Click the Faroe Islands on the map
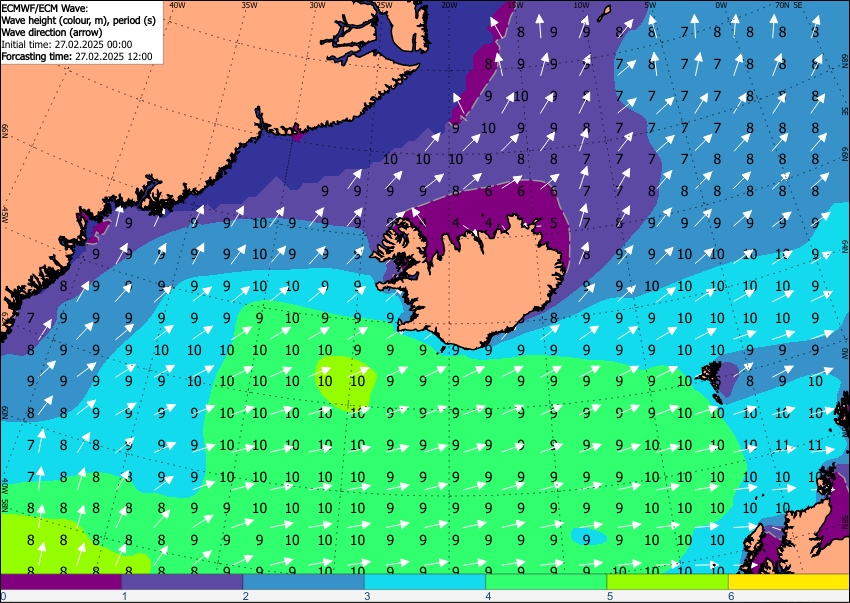The height and width of the screenshot is (603, 850). (711, 381)
